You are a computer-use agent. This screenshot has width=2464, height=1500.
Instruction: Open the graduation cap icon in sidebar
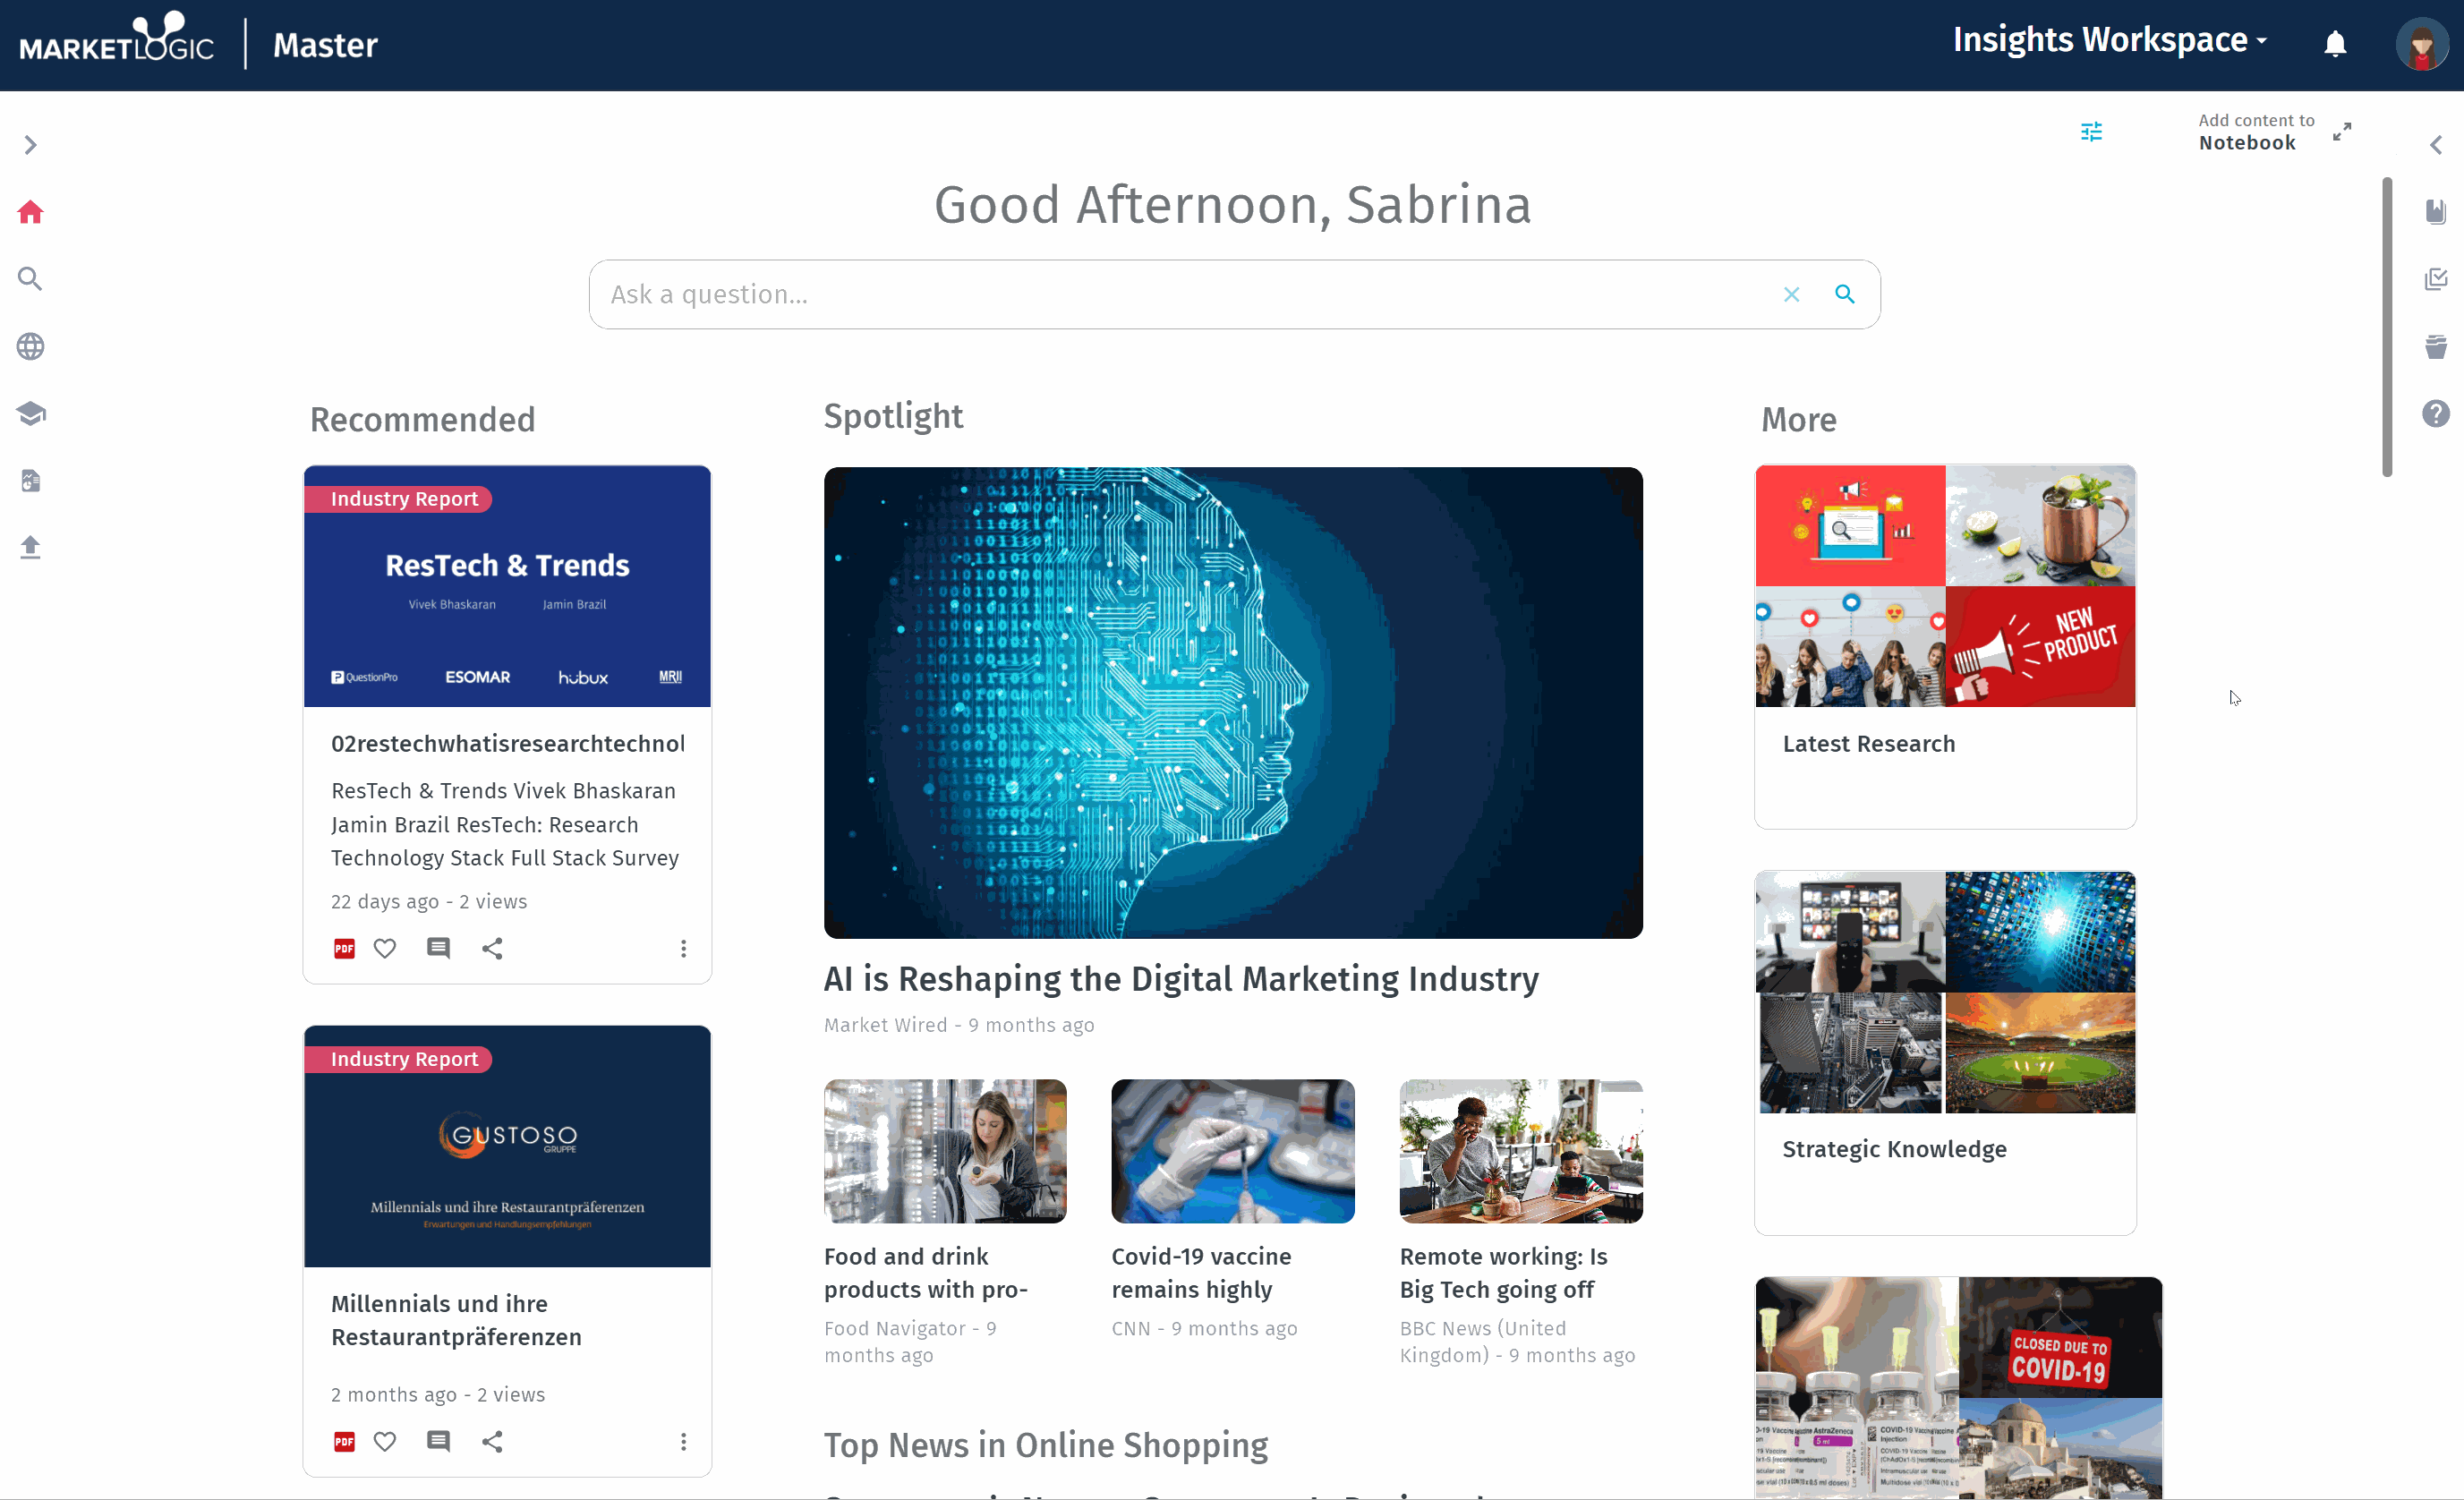point(30,413)
